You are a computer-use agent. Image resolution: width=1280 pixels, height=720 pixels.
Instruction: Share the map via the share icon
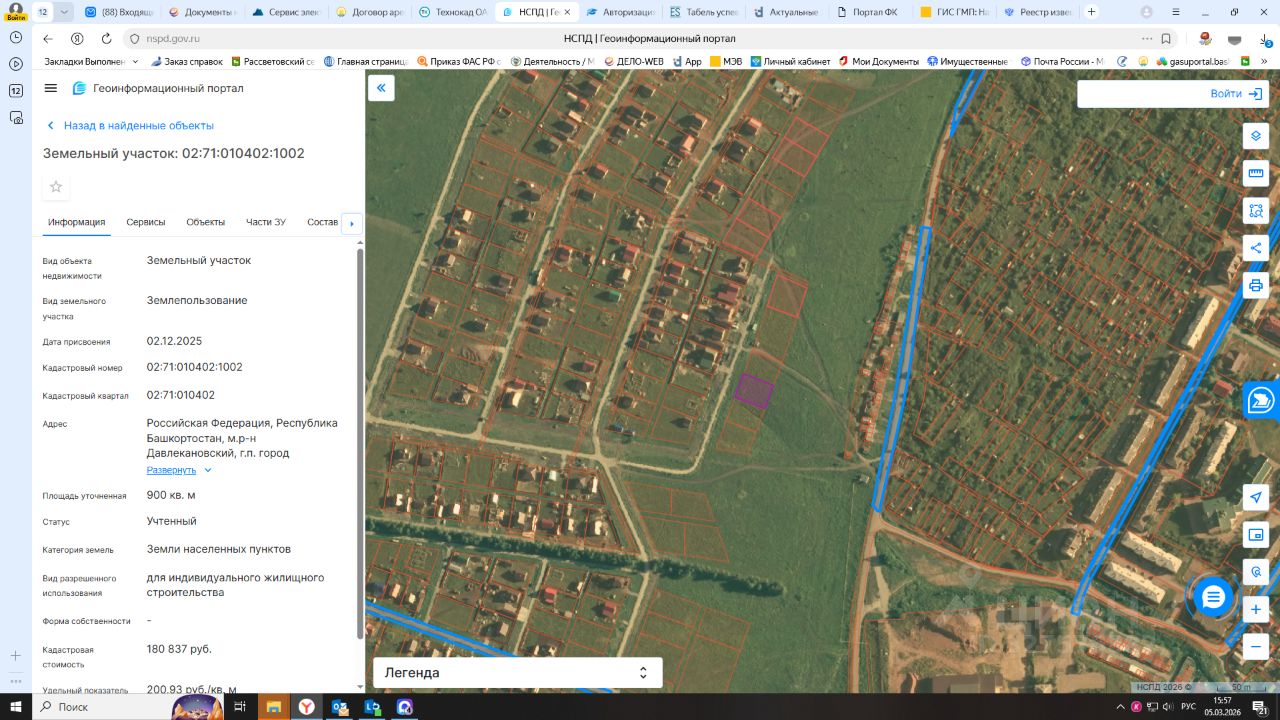[x=1256, y=248]
